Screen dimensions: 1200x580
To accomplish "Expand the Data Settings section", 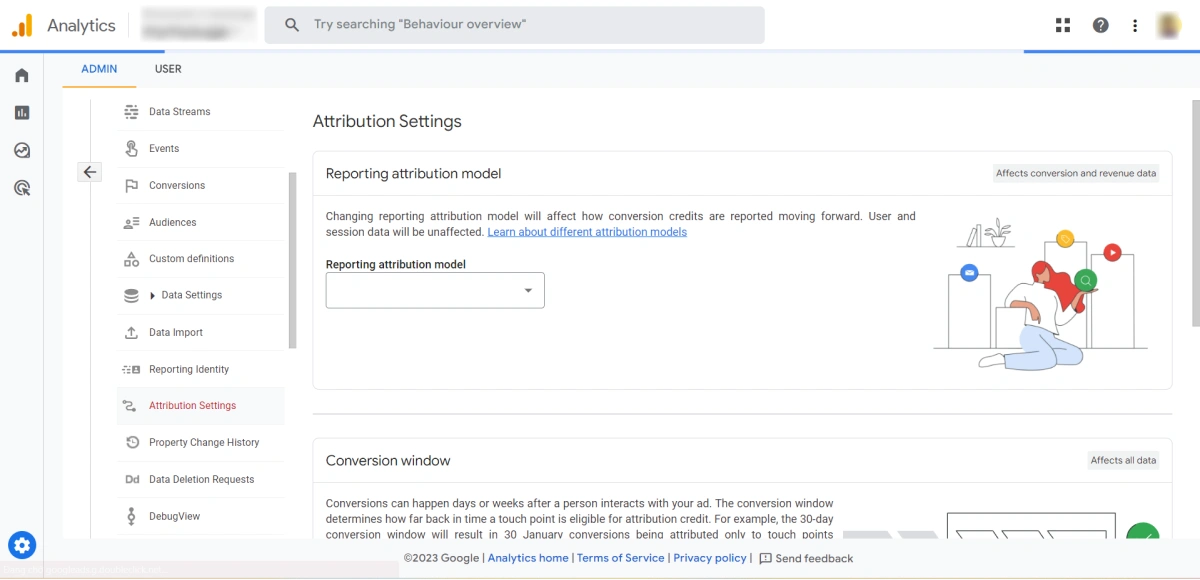I will point(190,295).
